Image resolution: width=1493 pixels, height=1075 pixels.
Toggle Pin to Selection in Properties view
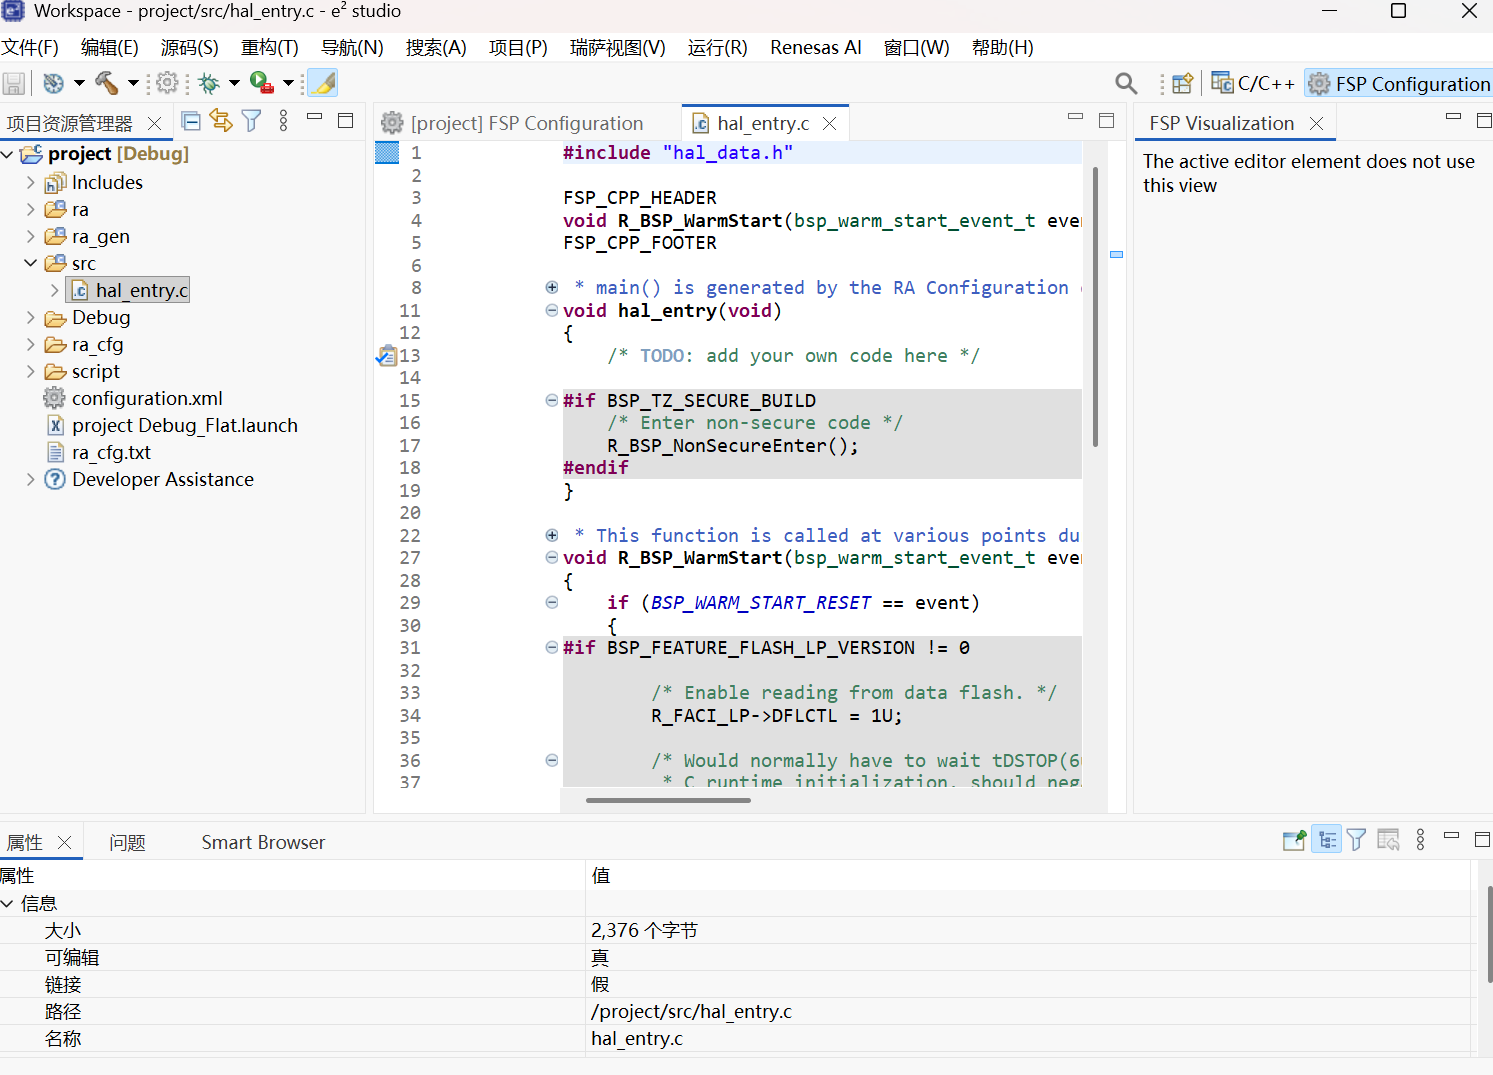(1294, 840)
